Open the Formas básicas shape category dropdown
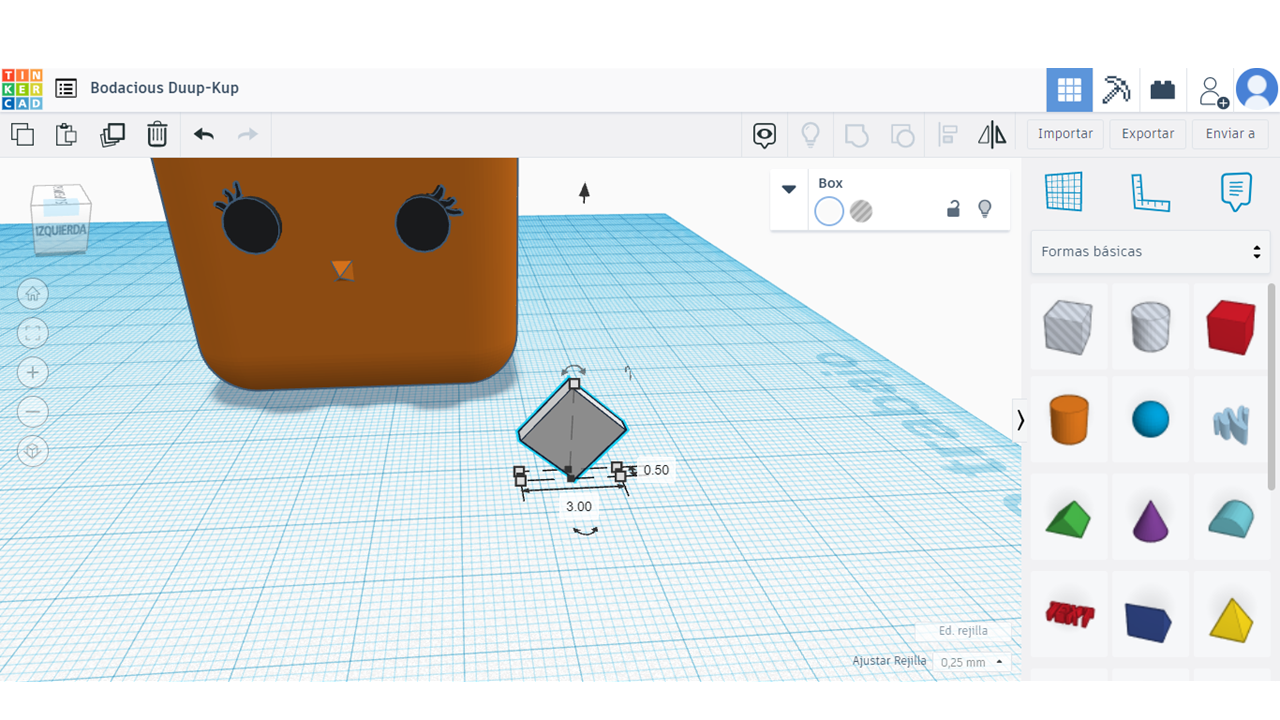Screen dimensions: 1280x720 click(1150, 252)
